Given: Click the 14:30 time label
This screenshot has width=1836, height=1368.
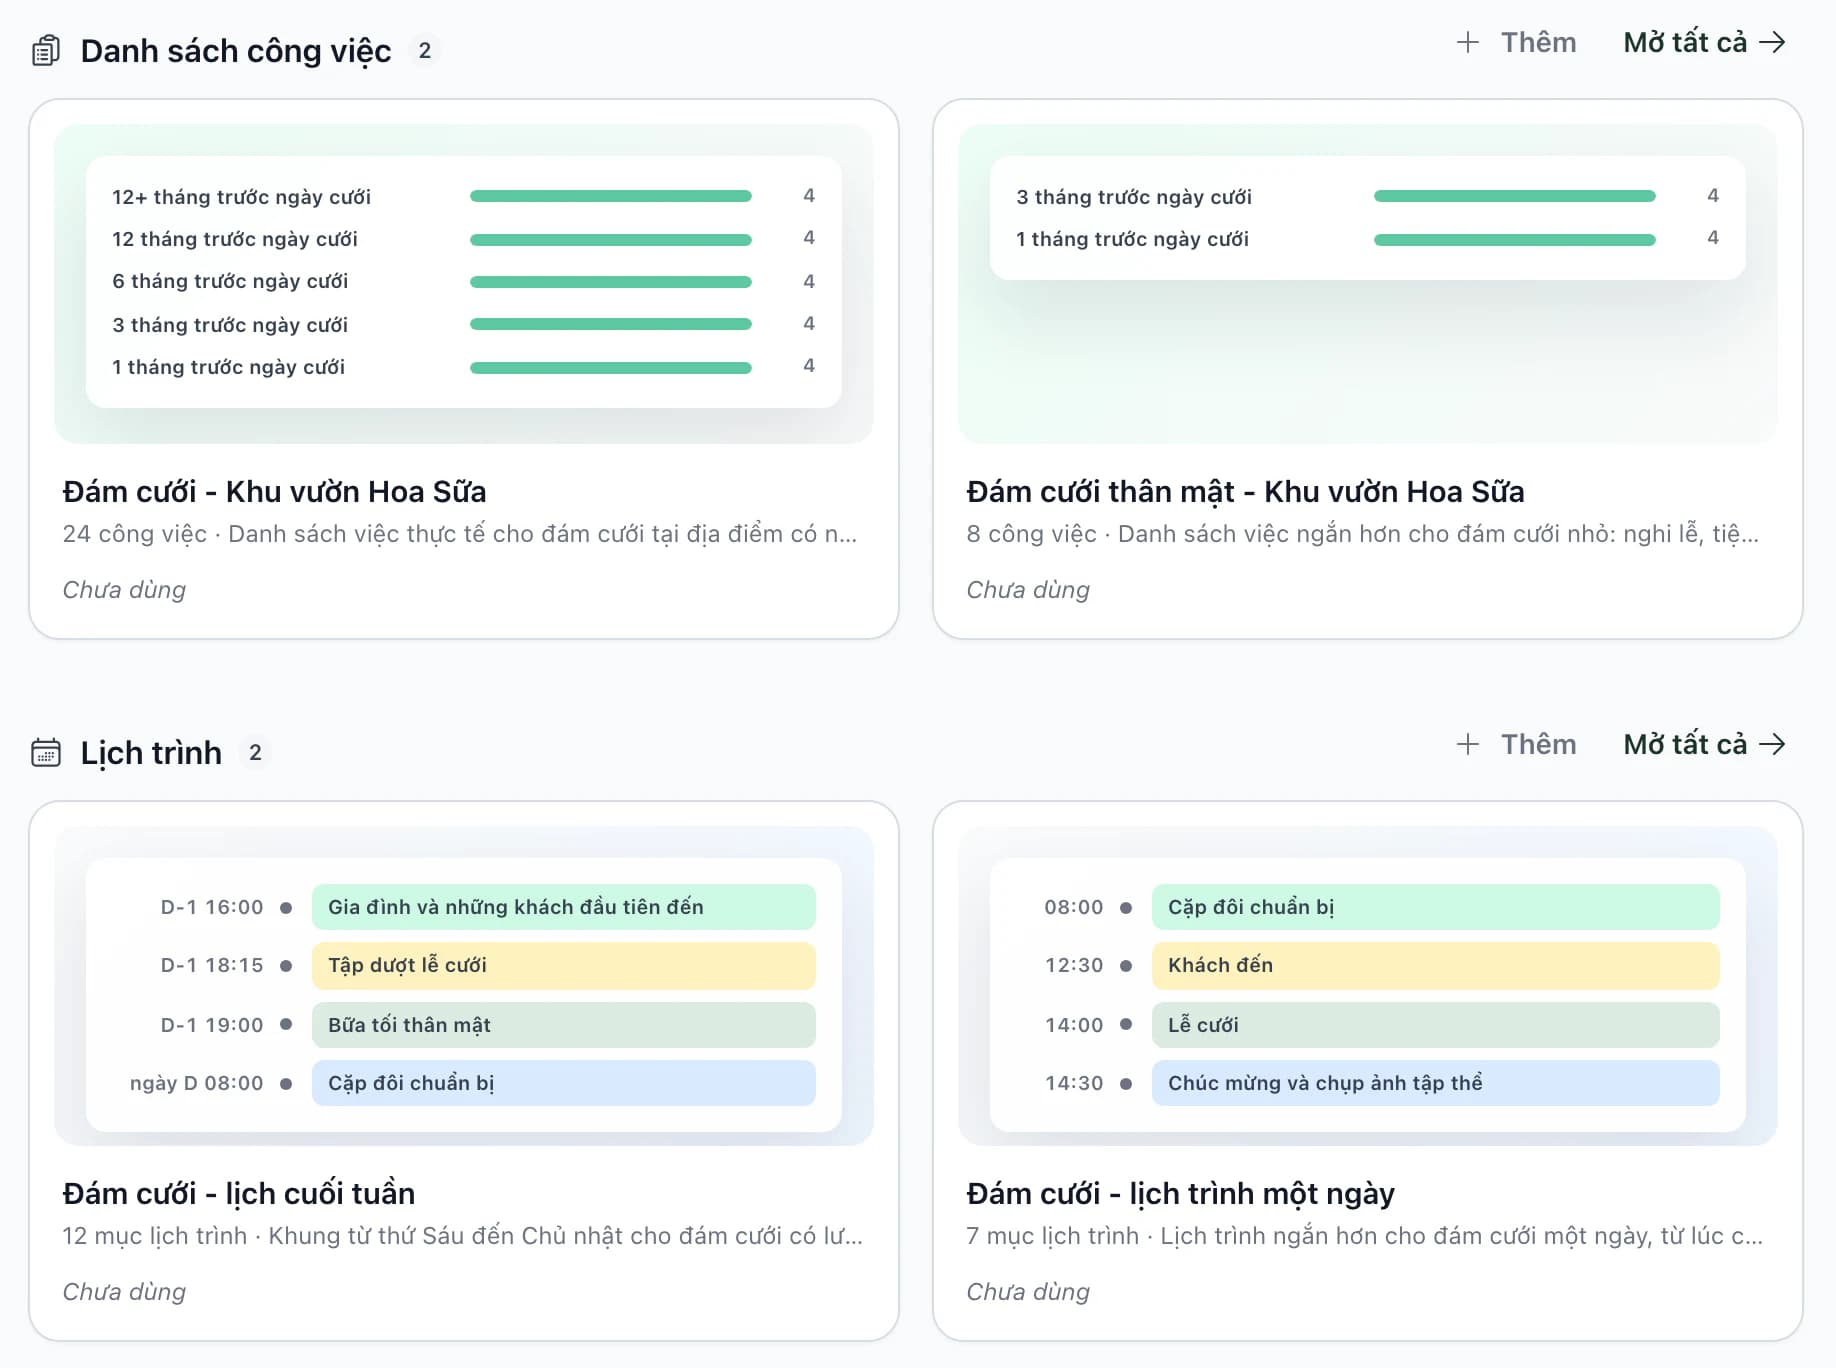Looking at the screenshot, I should tap(1074, 1083).
